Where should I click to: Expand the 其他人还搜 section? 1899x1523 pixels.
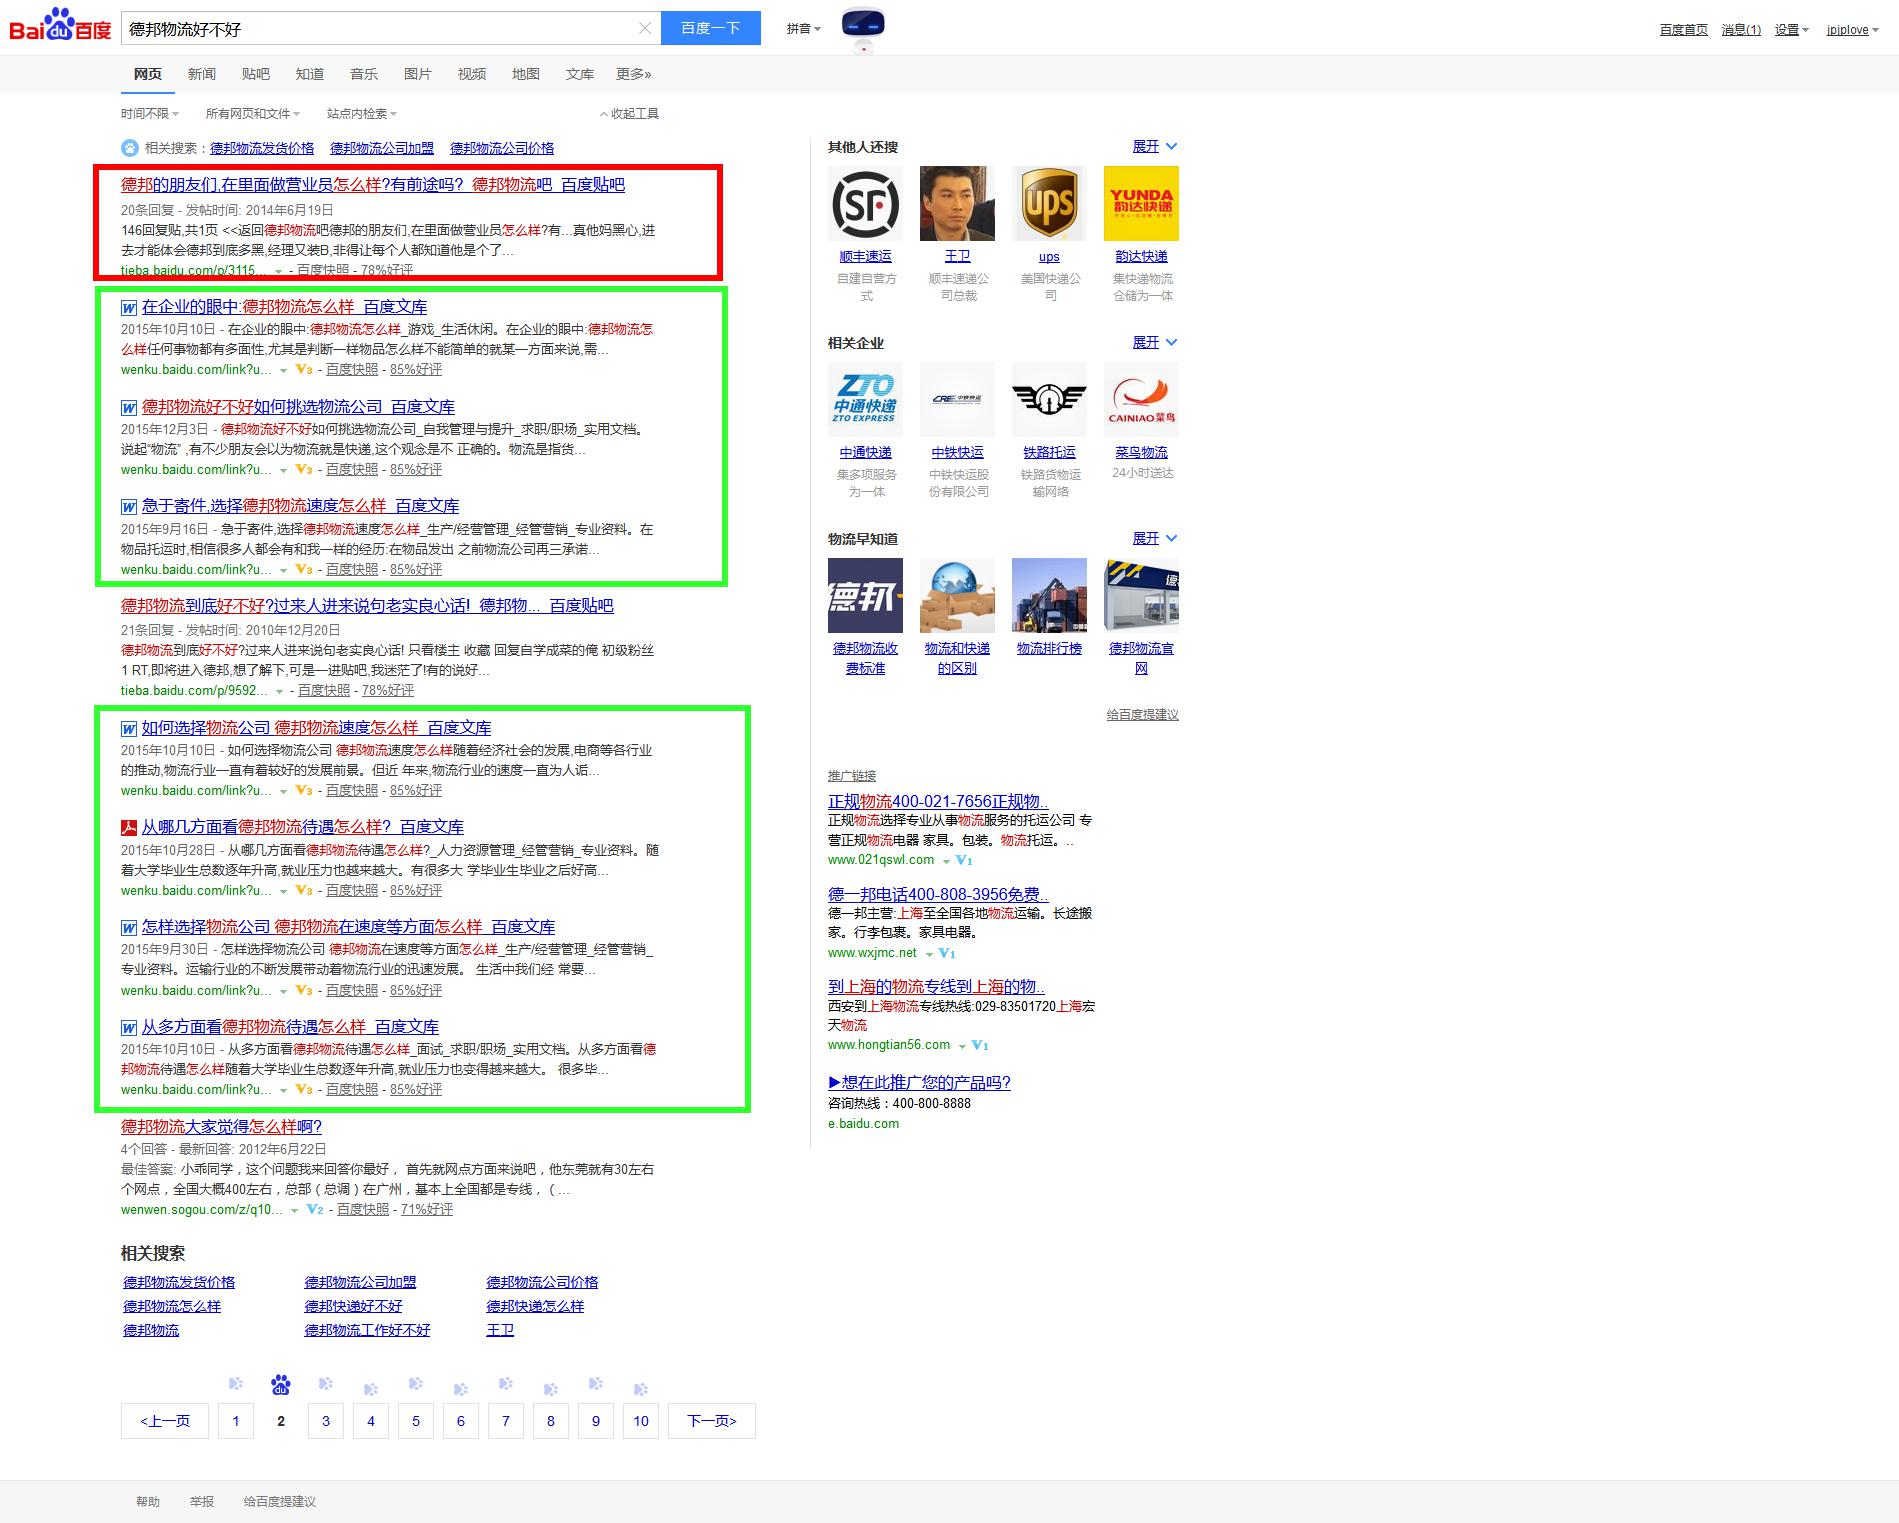pyautogui.click(x=1154, y=147)
